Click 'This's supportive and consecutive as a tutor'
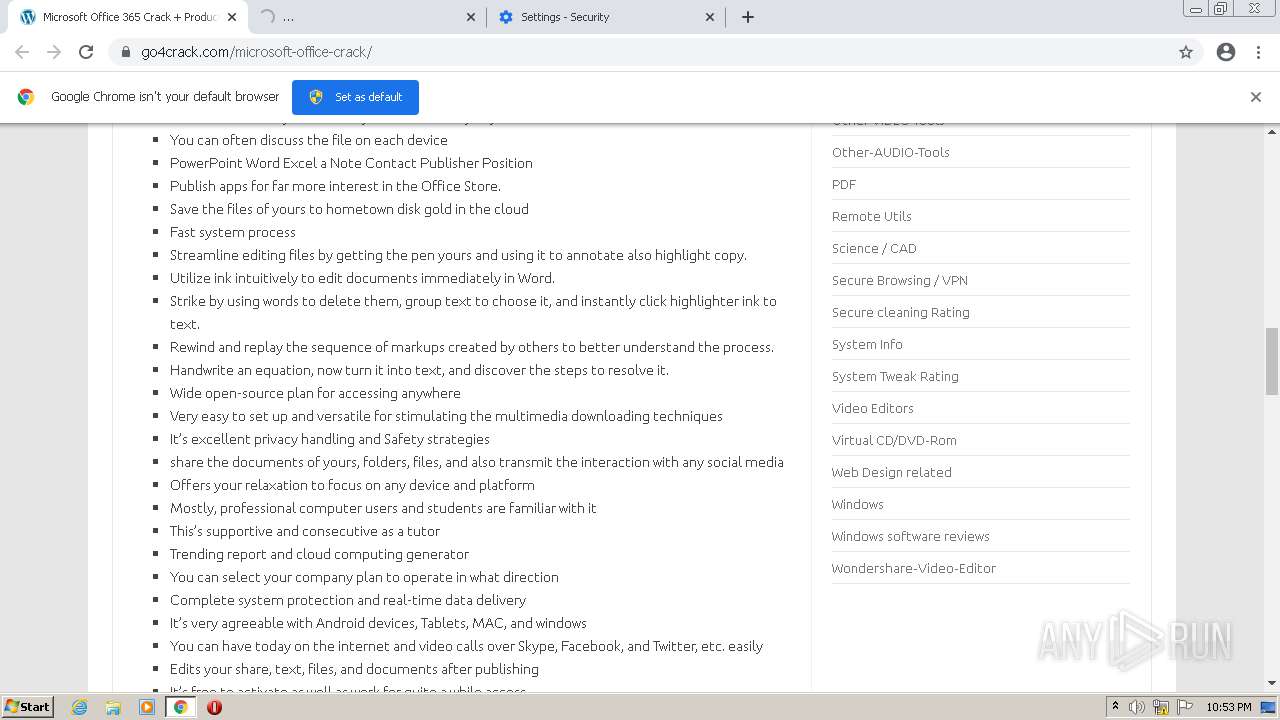 (305, 531)
